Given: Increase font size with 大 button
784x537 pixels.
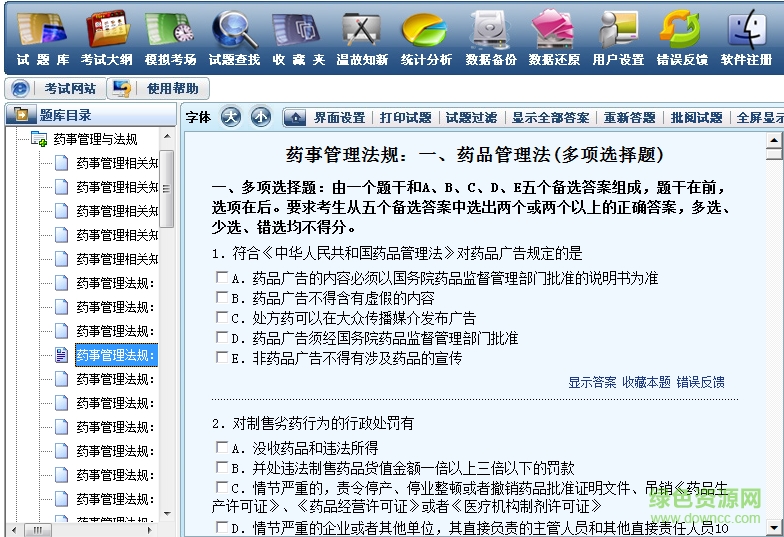Looking at the screenshot, I should [x=230, y=118].
